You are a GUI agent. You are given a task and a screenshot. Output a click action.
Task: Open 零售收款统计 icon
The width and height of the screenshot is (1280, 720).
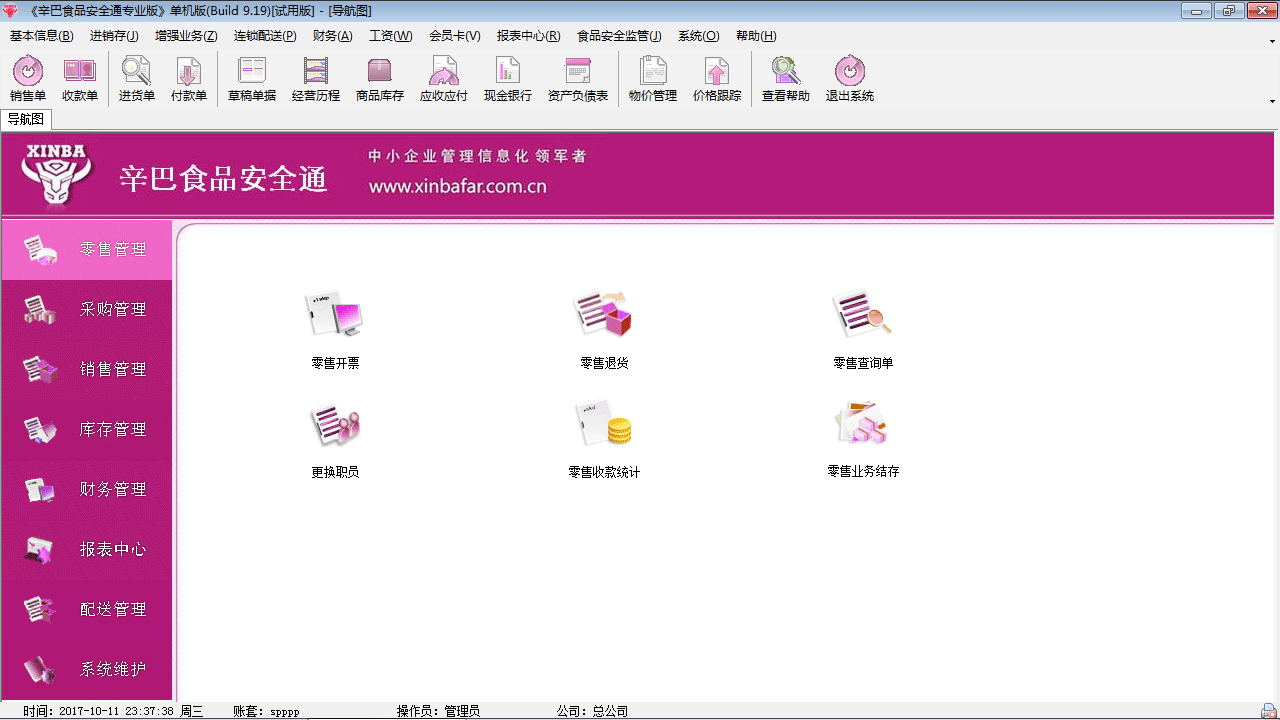(x=604, y=438)
